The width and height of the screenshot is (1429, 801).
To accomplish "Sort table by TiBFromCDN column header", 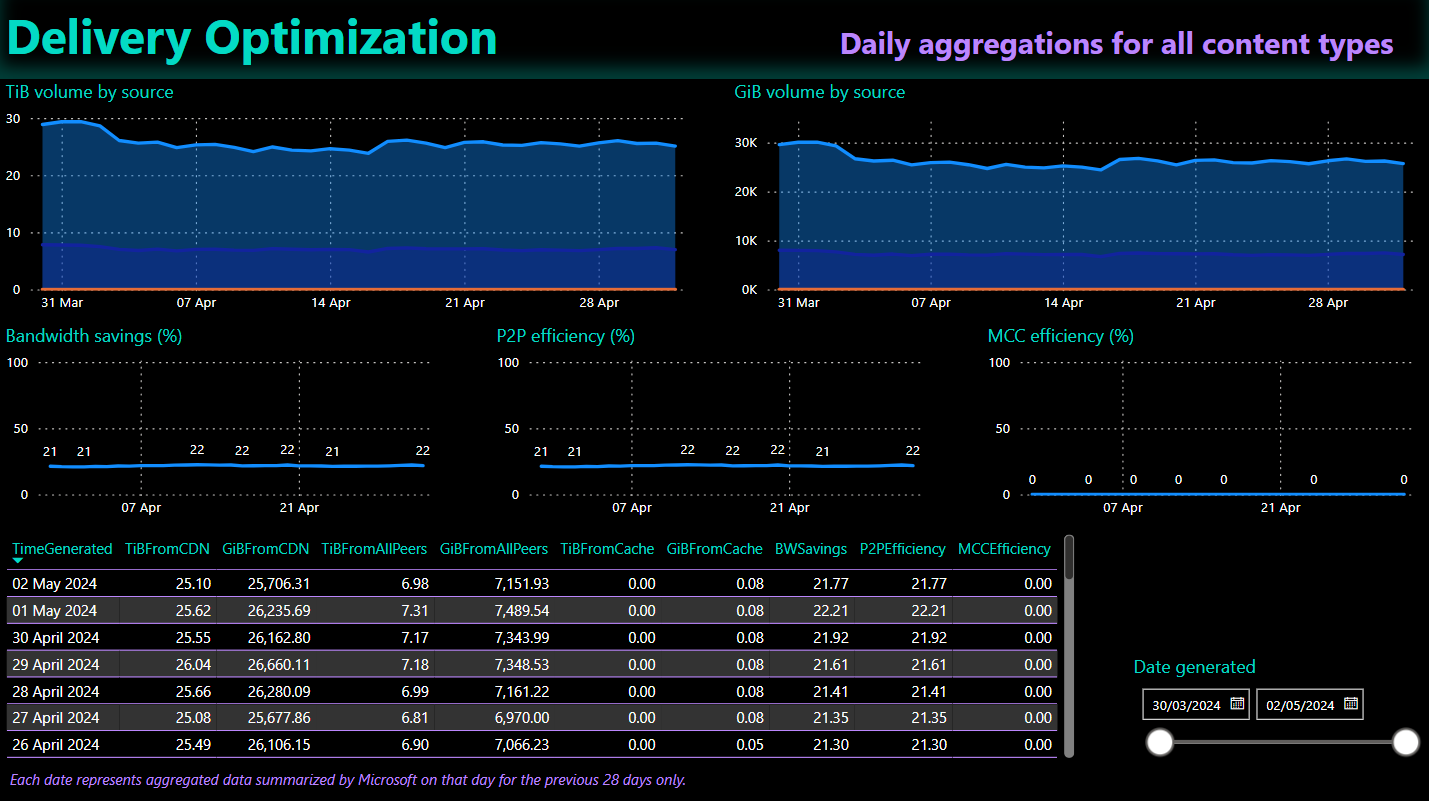I will pos(166,549).
